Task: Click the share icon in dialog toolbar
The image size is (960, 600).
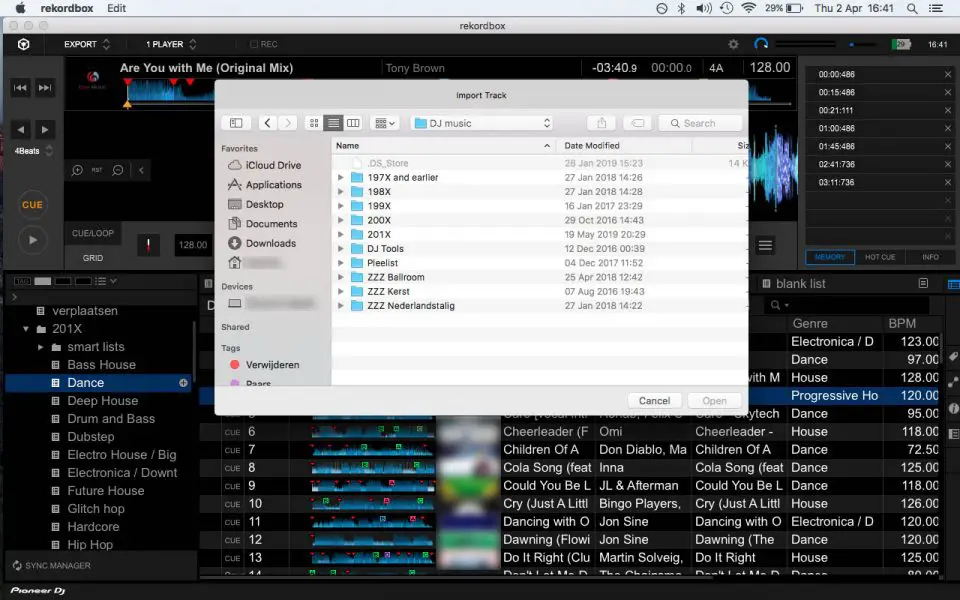Action: tap(601, 123)
